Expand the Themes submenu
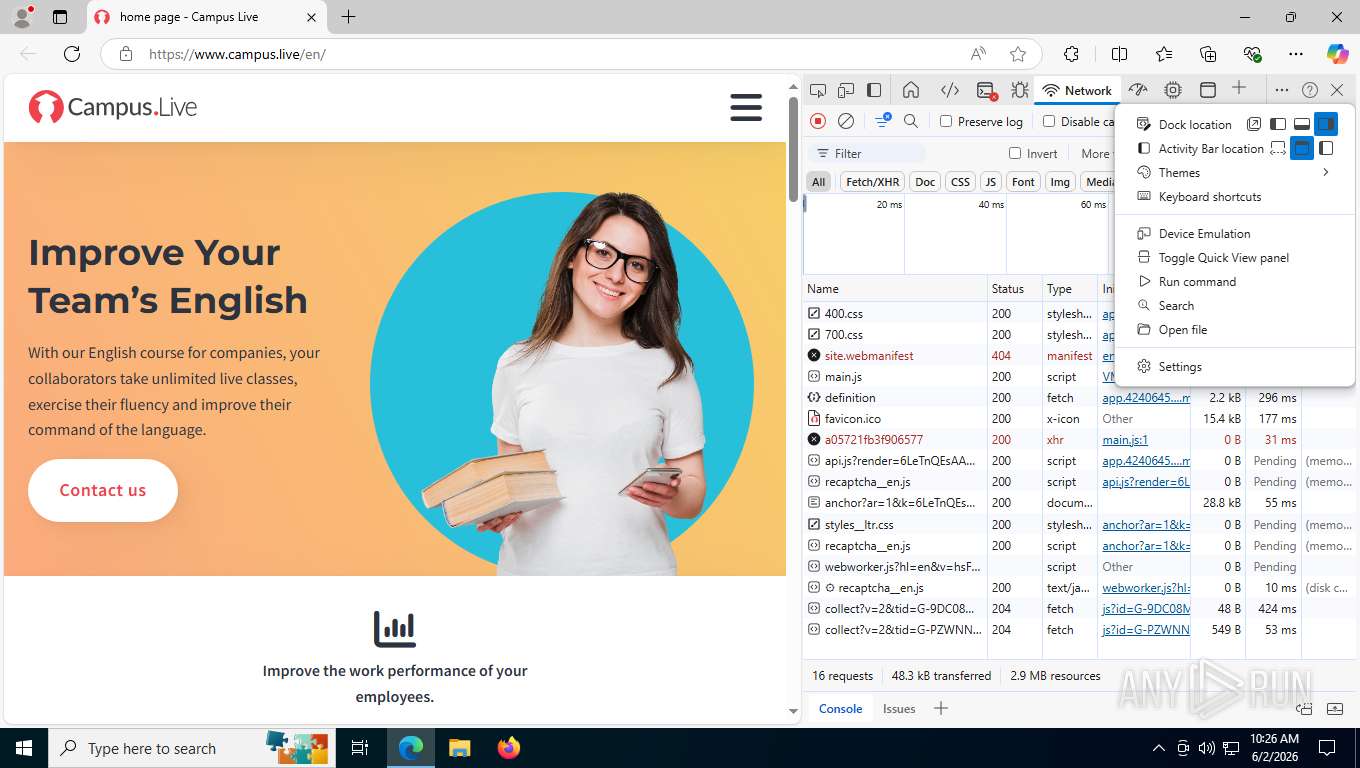The image size is (1360, 768). tap(1235, 172)
